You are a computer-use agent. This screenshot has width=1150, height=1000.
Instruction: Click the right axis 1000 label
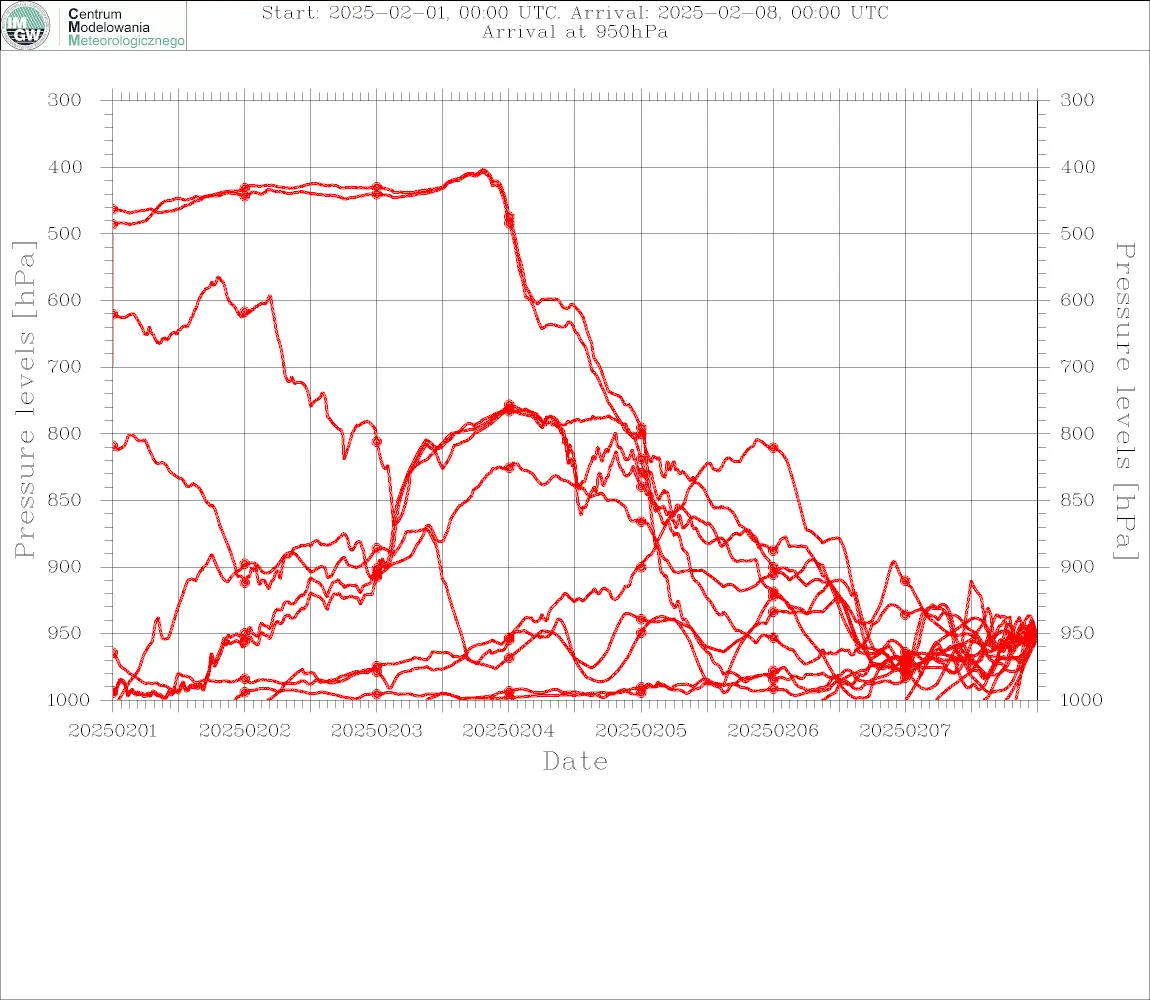1081,700
